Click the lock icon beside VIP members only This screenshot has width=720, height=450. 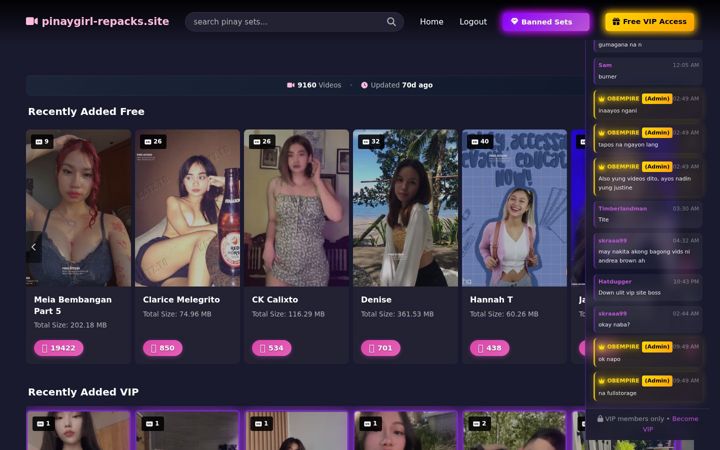600,418
